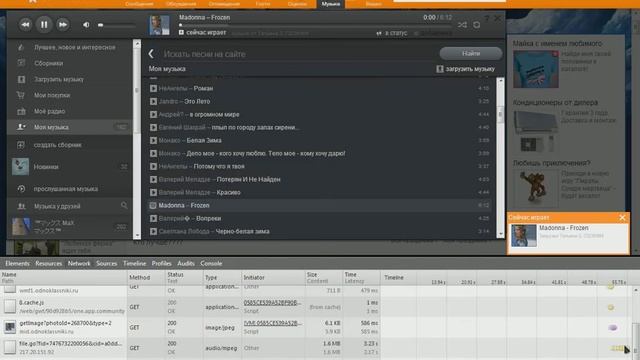
Task: Pause the playing Madonna track
Action: (x=44, y=24)
